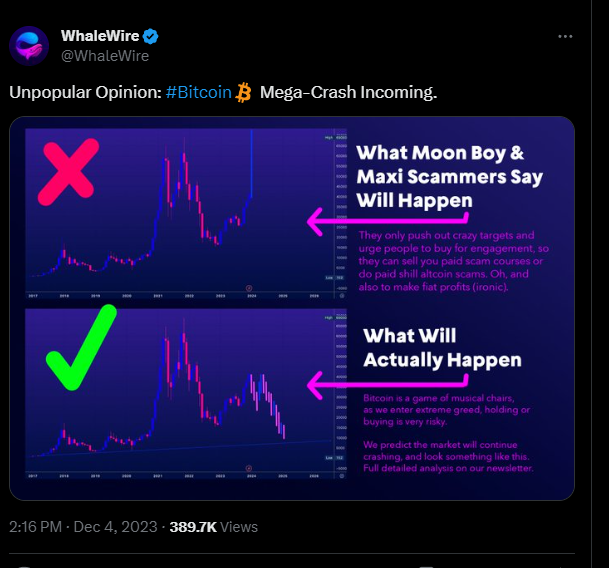Click the green checkmark on the lower chart
This screenshot has width=609, height=568.
click(81, 347)
